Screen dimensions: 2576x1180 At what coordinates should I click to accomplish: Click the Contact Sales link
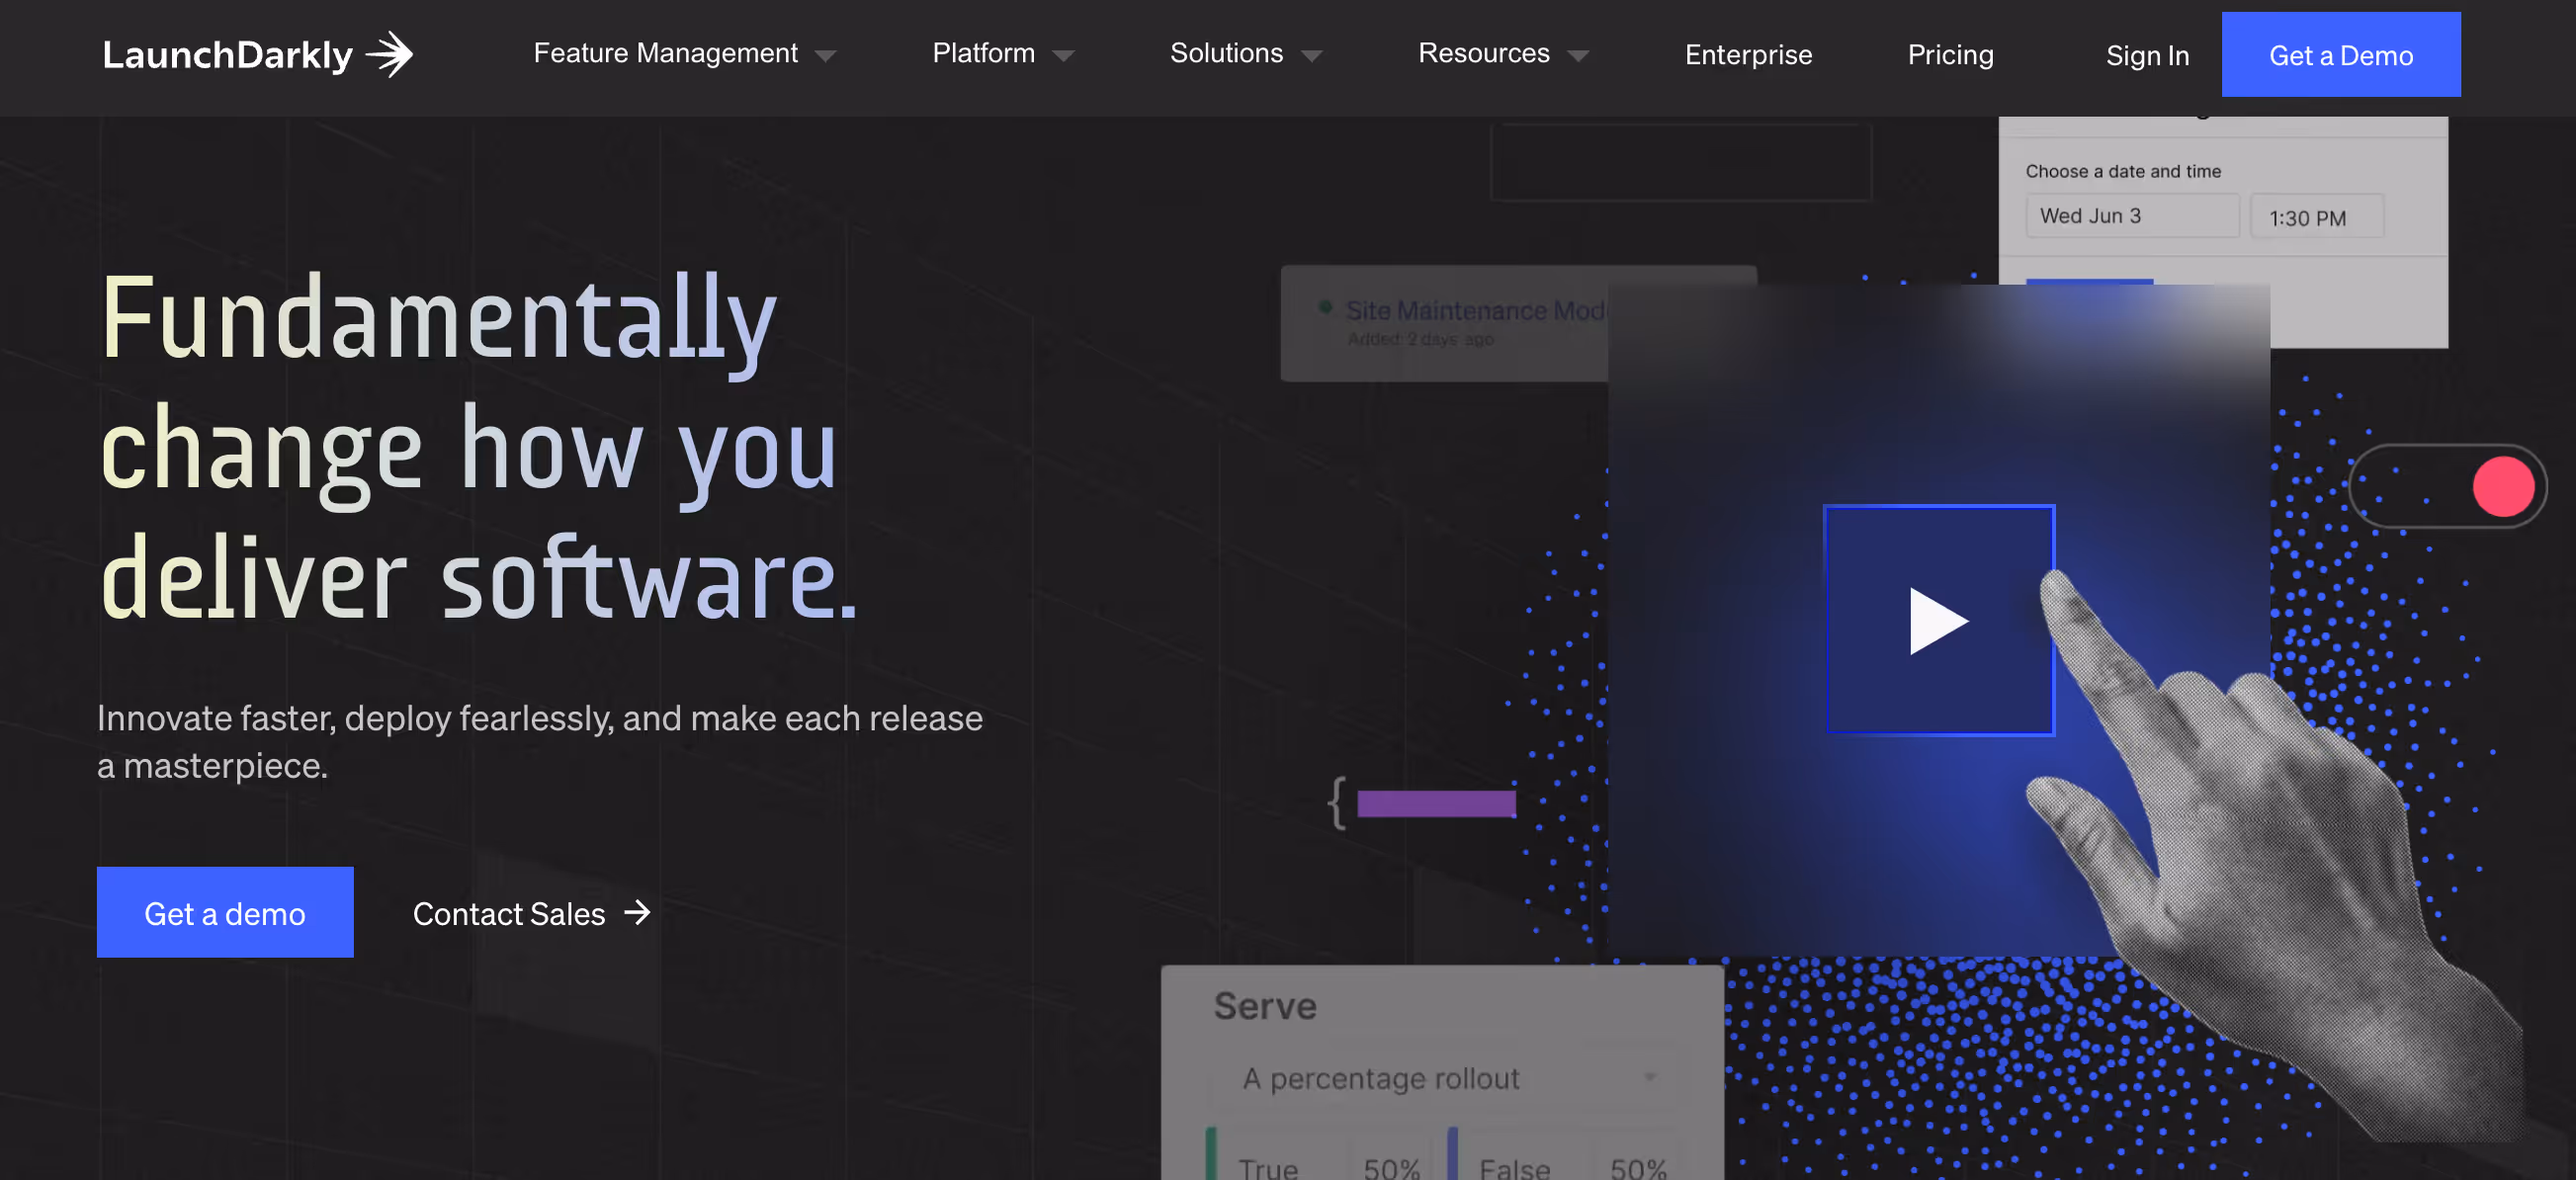coord(531,913)
